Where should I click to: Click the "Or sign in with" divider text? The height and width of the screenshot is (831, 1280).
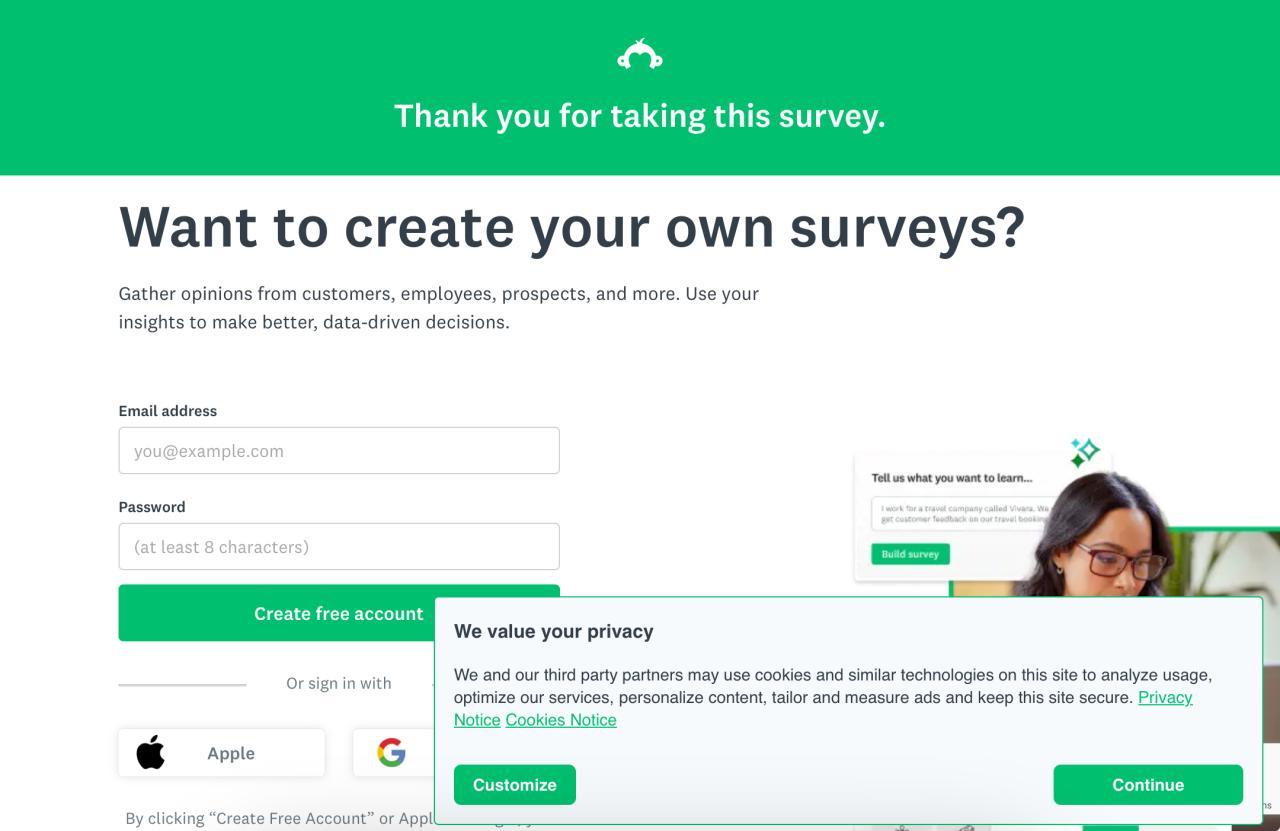tap(338, 684)
